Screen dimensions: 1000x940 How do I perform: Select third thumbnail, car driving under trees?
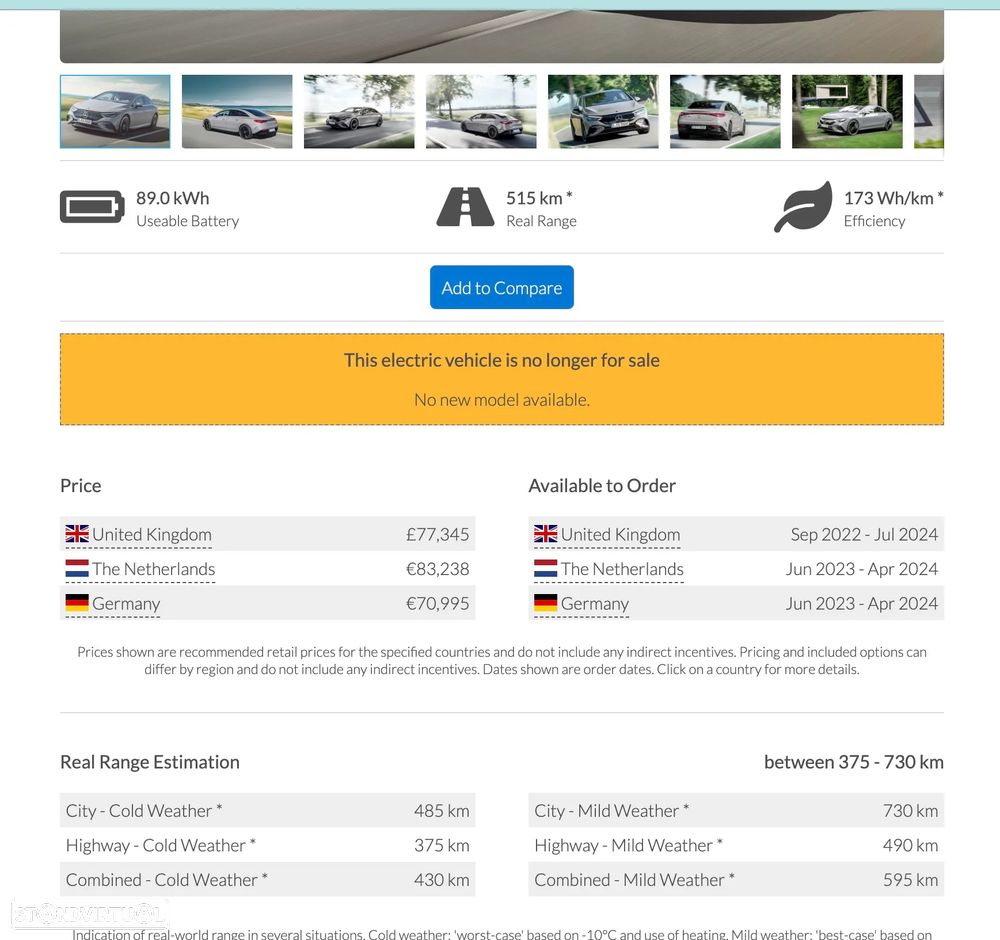(x=359, y=112)
